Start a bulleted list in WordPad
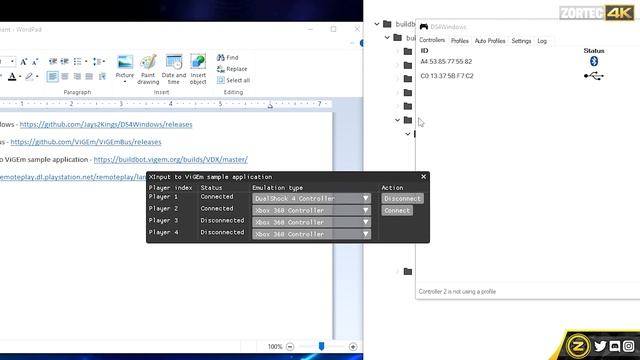Screen dimensions: 640x360 77,62
